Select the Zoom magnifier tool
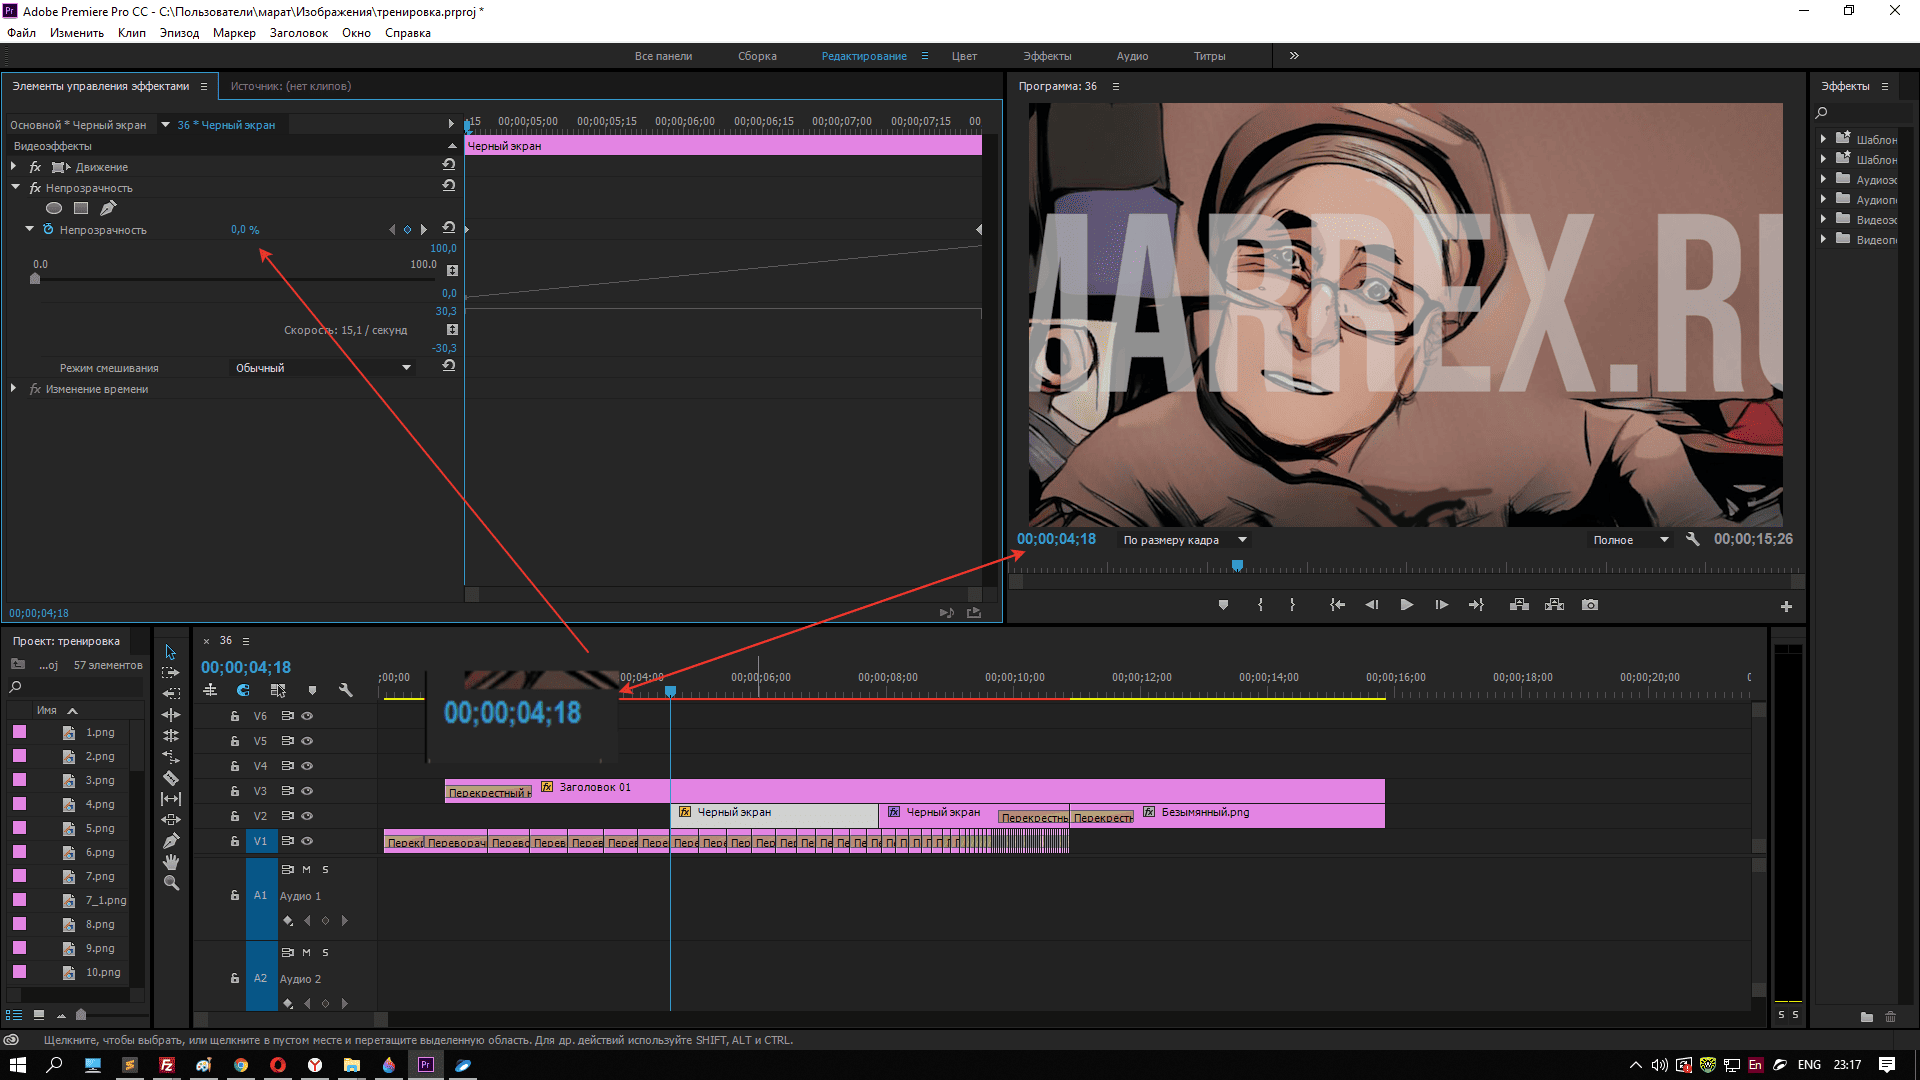 point(171,883)
